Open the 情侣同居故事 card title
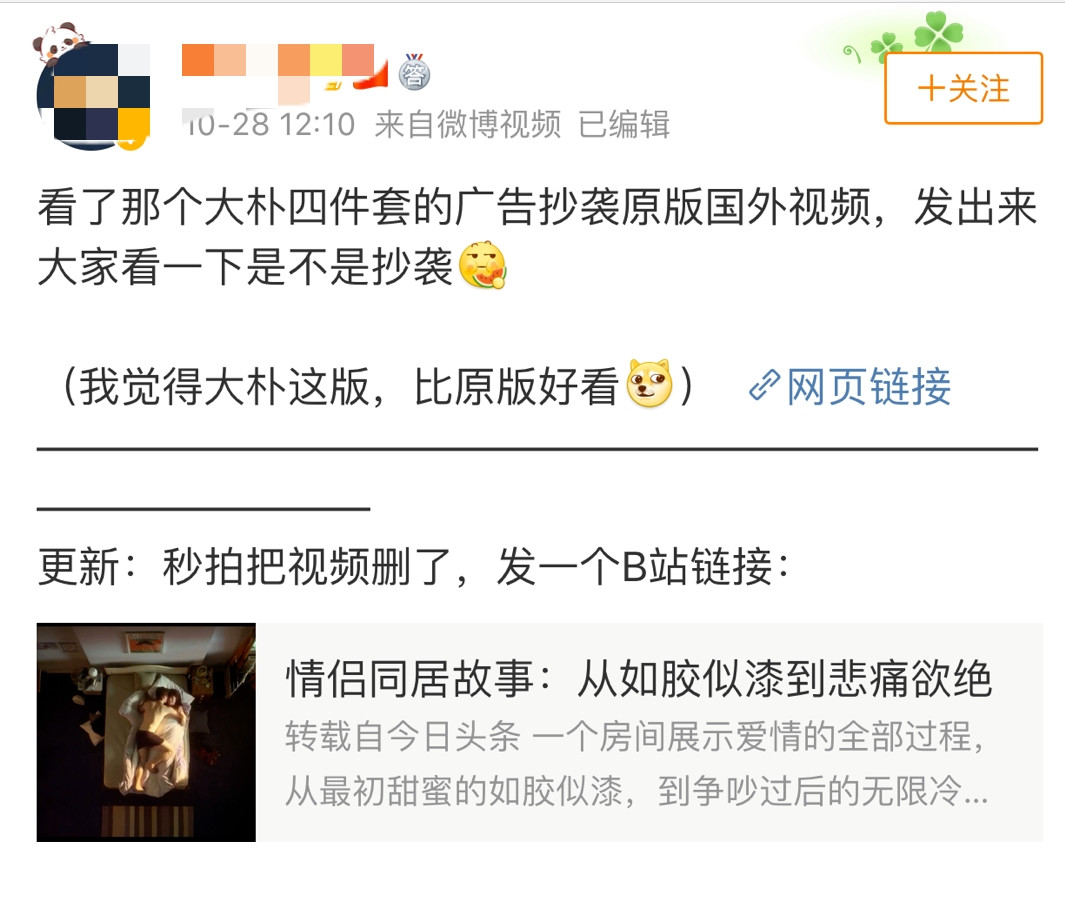This screenshot has width=1065, height=898. point(638,678)
